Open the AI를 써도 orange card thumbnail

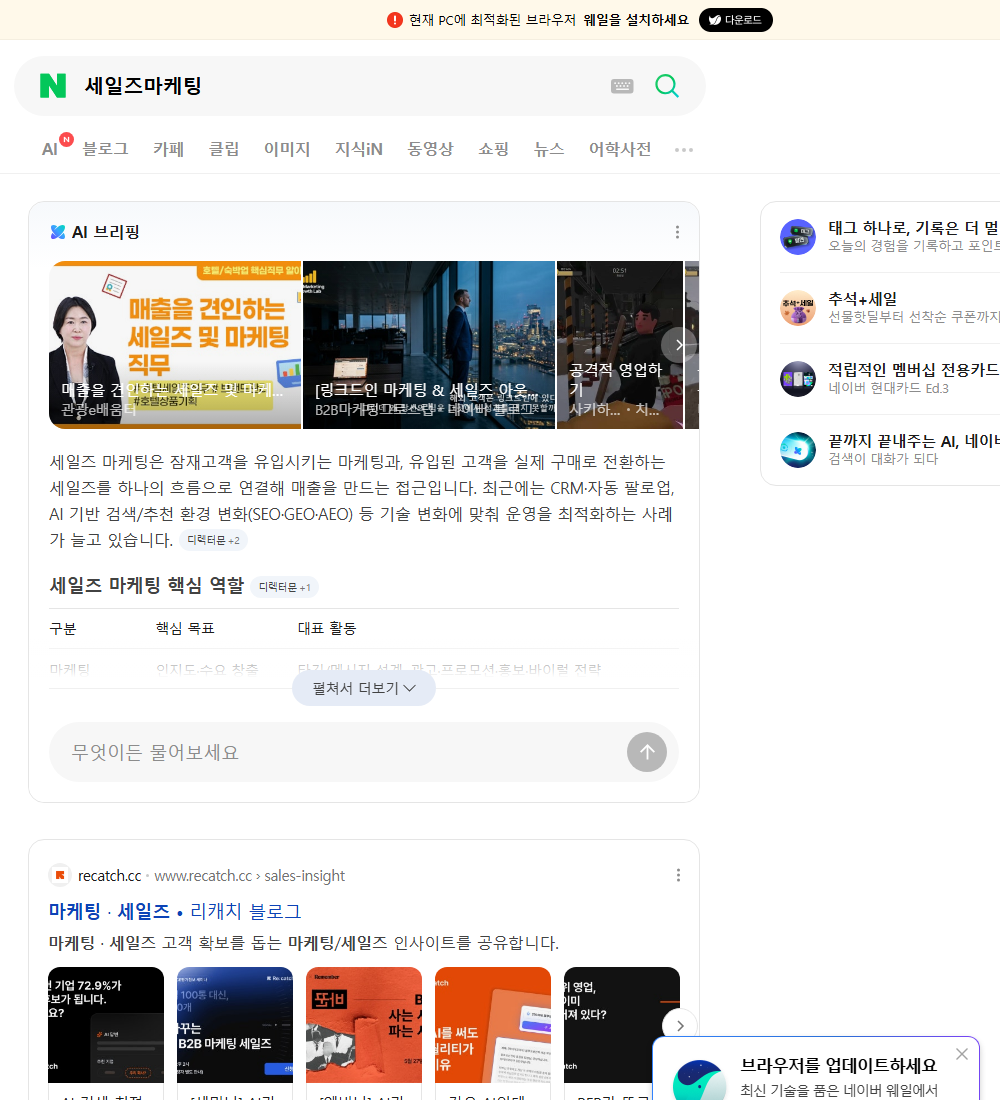(493, 1025)
